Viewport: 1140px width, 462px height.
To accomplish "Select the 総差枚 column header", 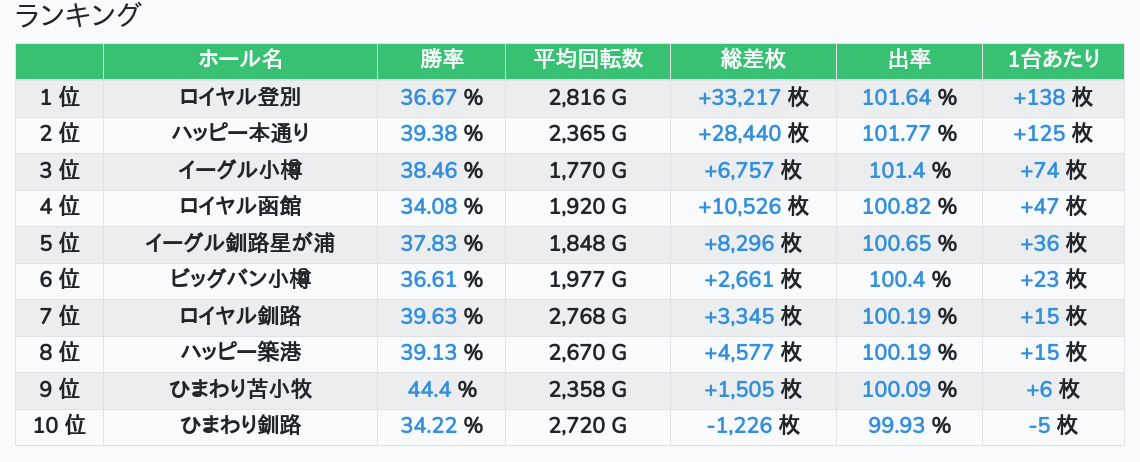I will tap(753, 60).
